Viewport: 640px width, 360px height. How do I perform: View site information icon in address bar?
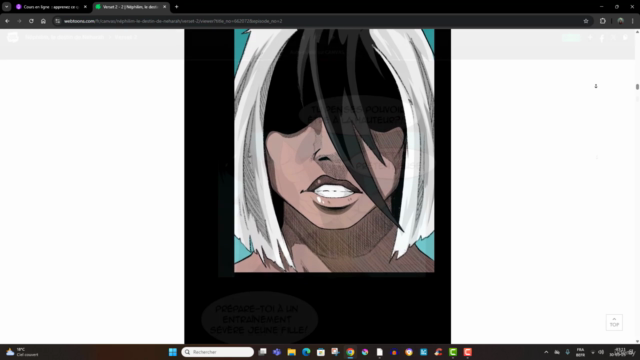pos(58,21)
